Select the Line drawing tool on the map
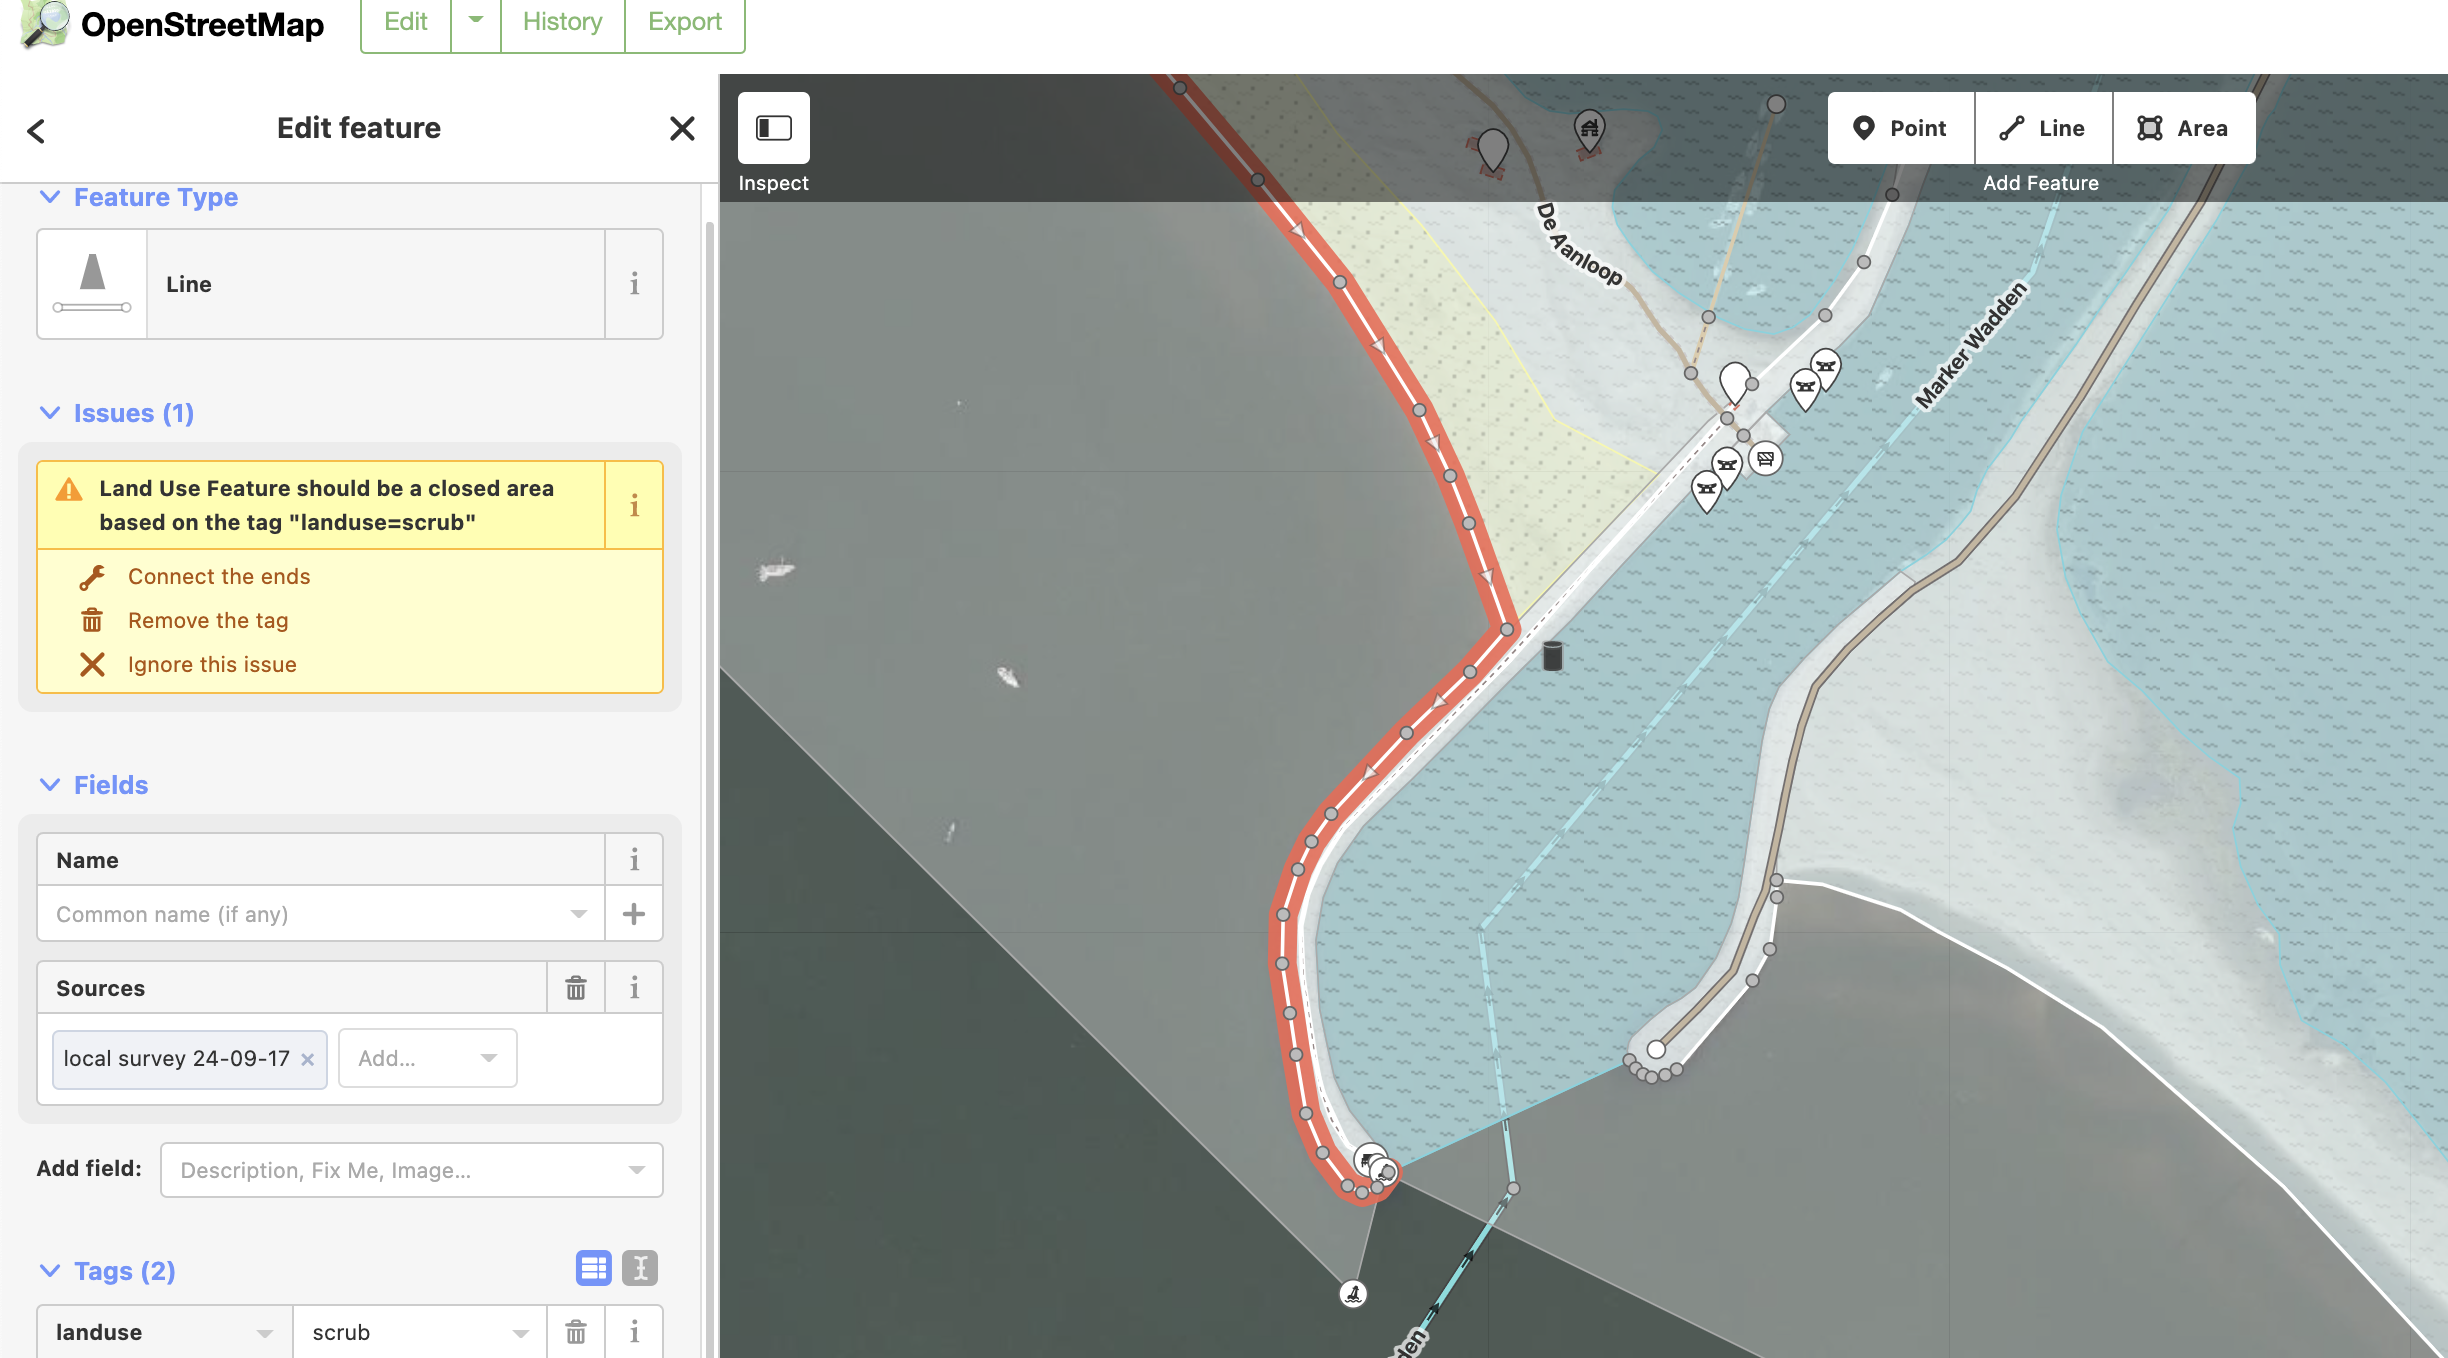Screen dimensions: 2448x1358 click(x=2042, y=128)
